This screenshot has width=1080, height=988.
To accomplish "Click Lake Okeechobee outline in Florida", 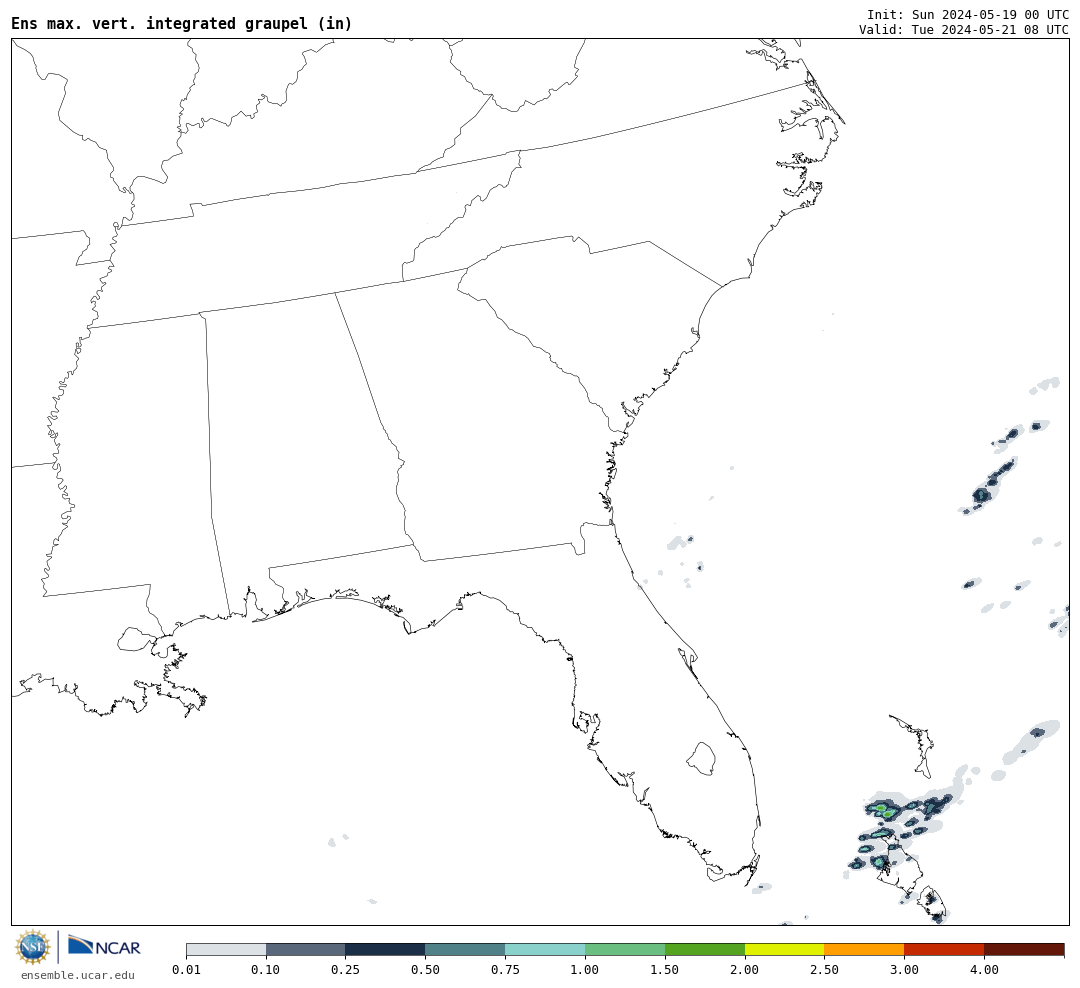I will pos(702,759).
